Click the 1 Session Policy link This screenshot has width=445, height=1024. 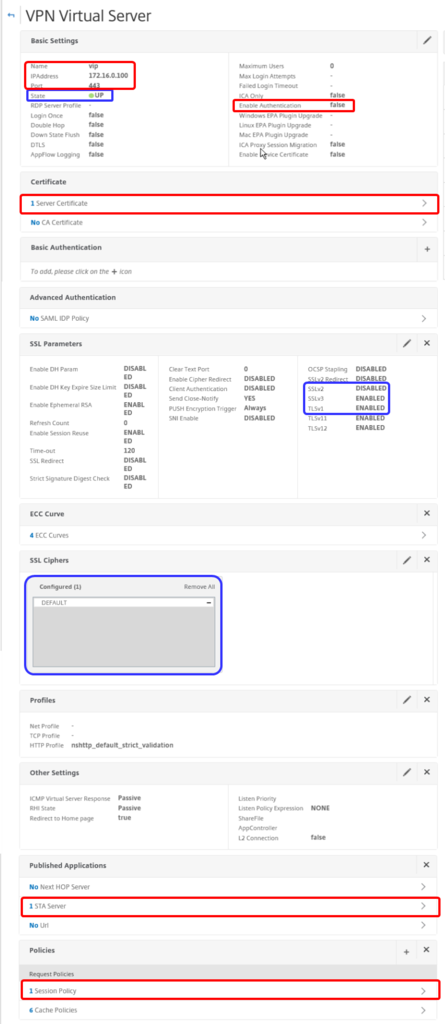[x=53, y=991]
